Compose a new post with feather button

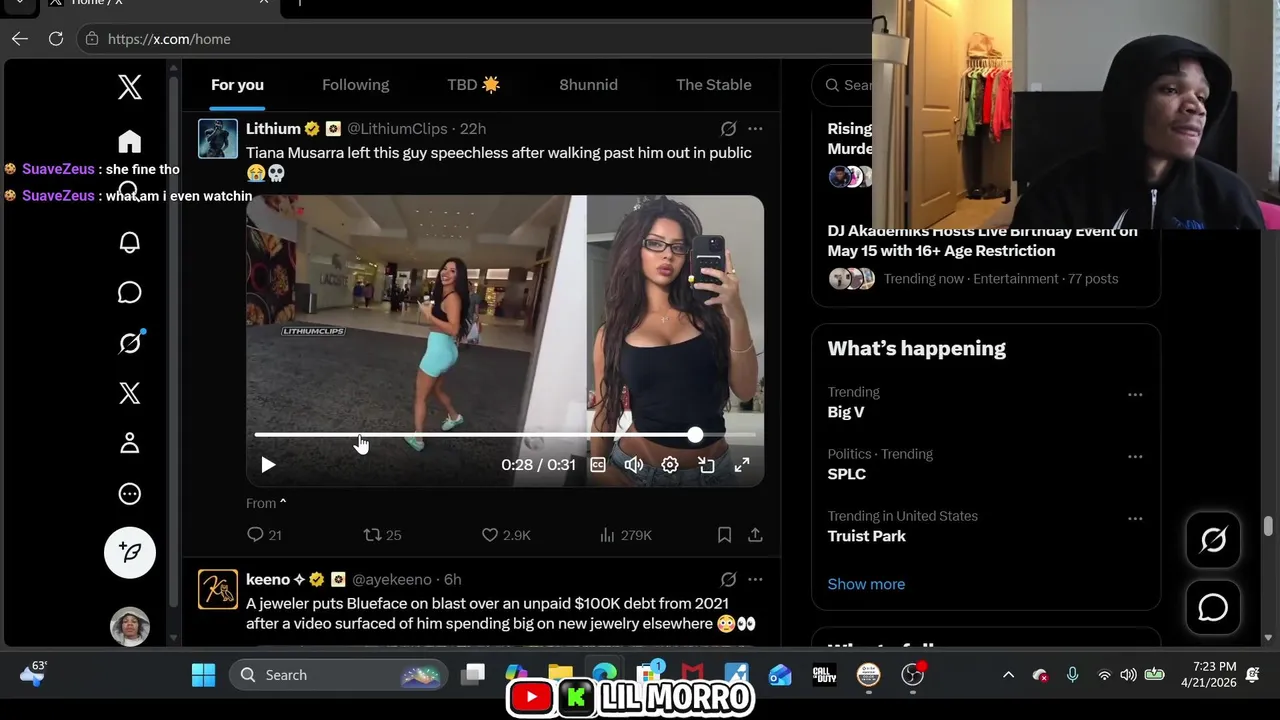coord(130,552)
